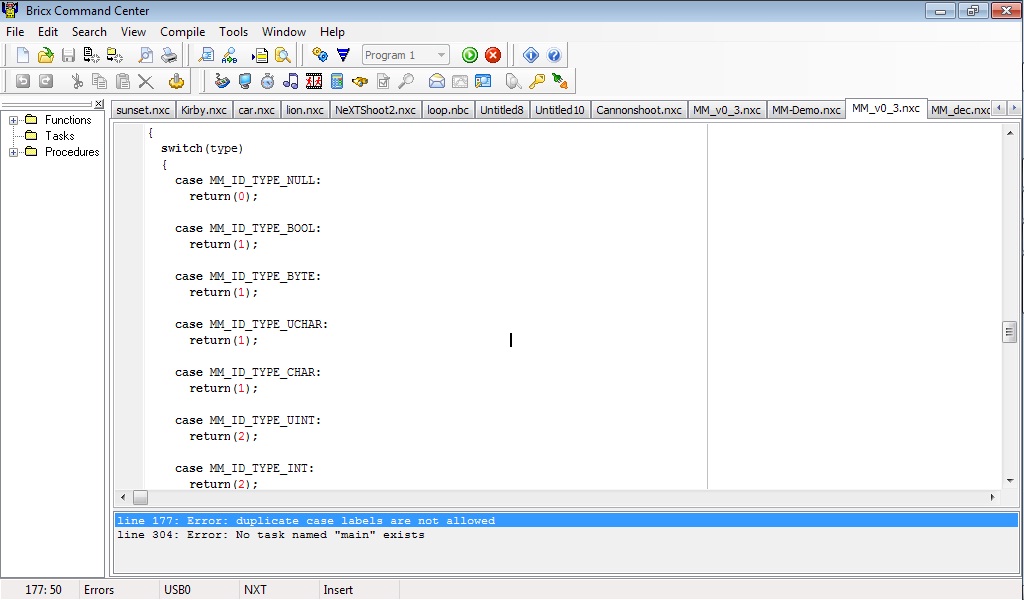The image size is (1024, 600).
Task: Expand the Functions tree node
Action: [14, 120]
